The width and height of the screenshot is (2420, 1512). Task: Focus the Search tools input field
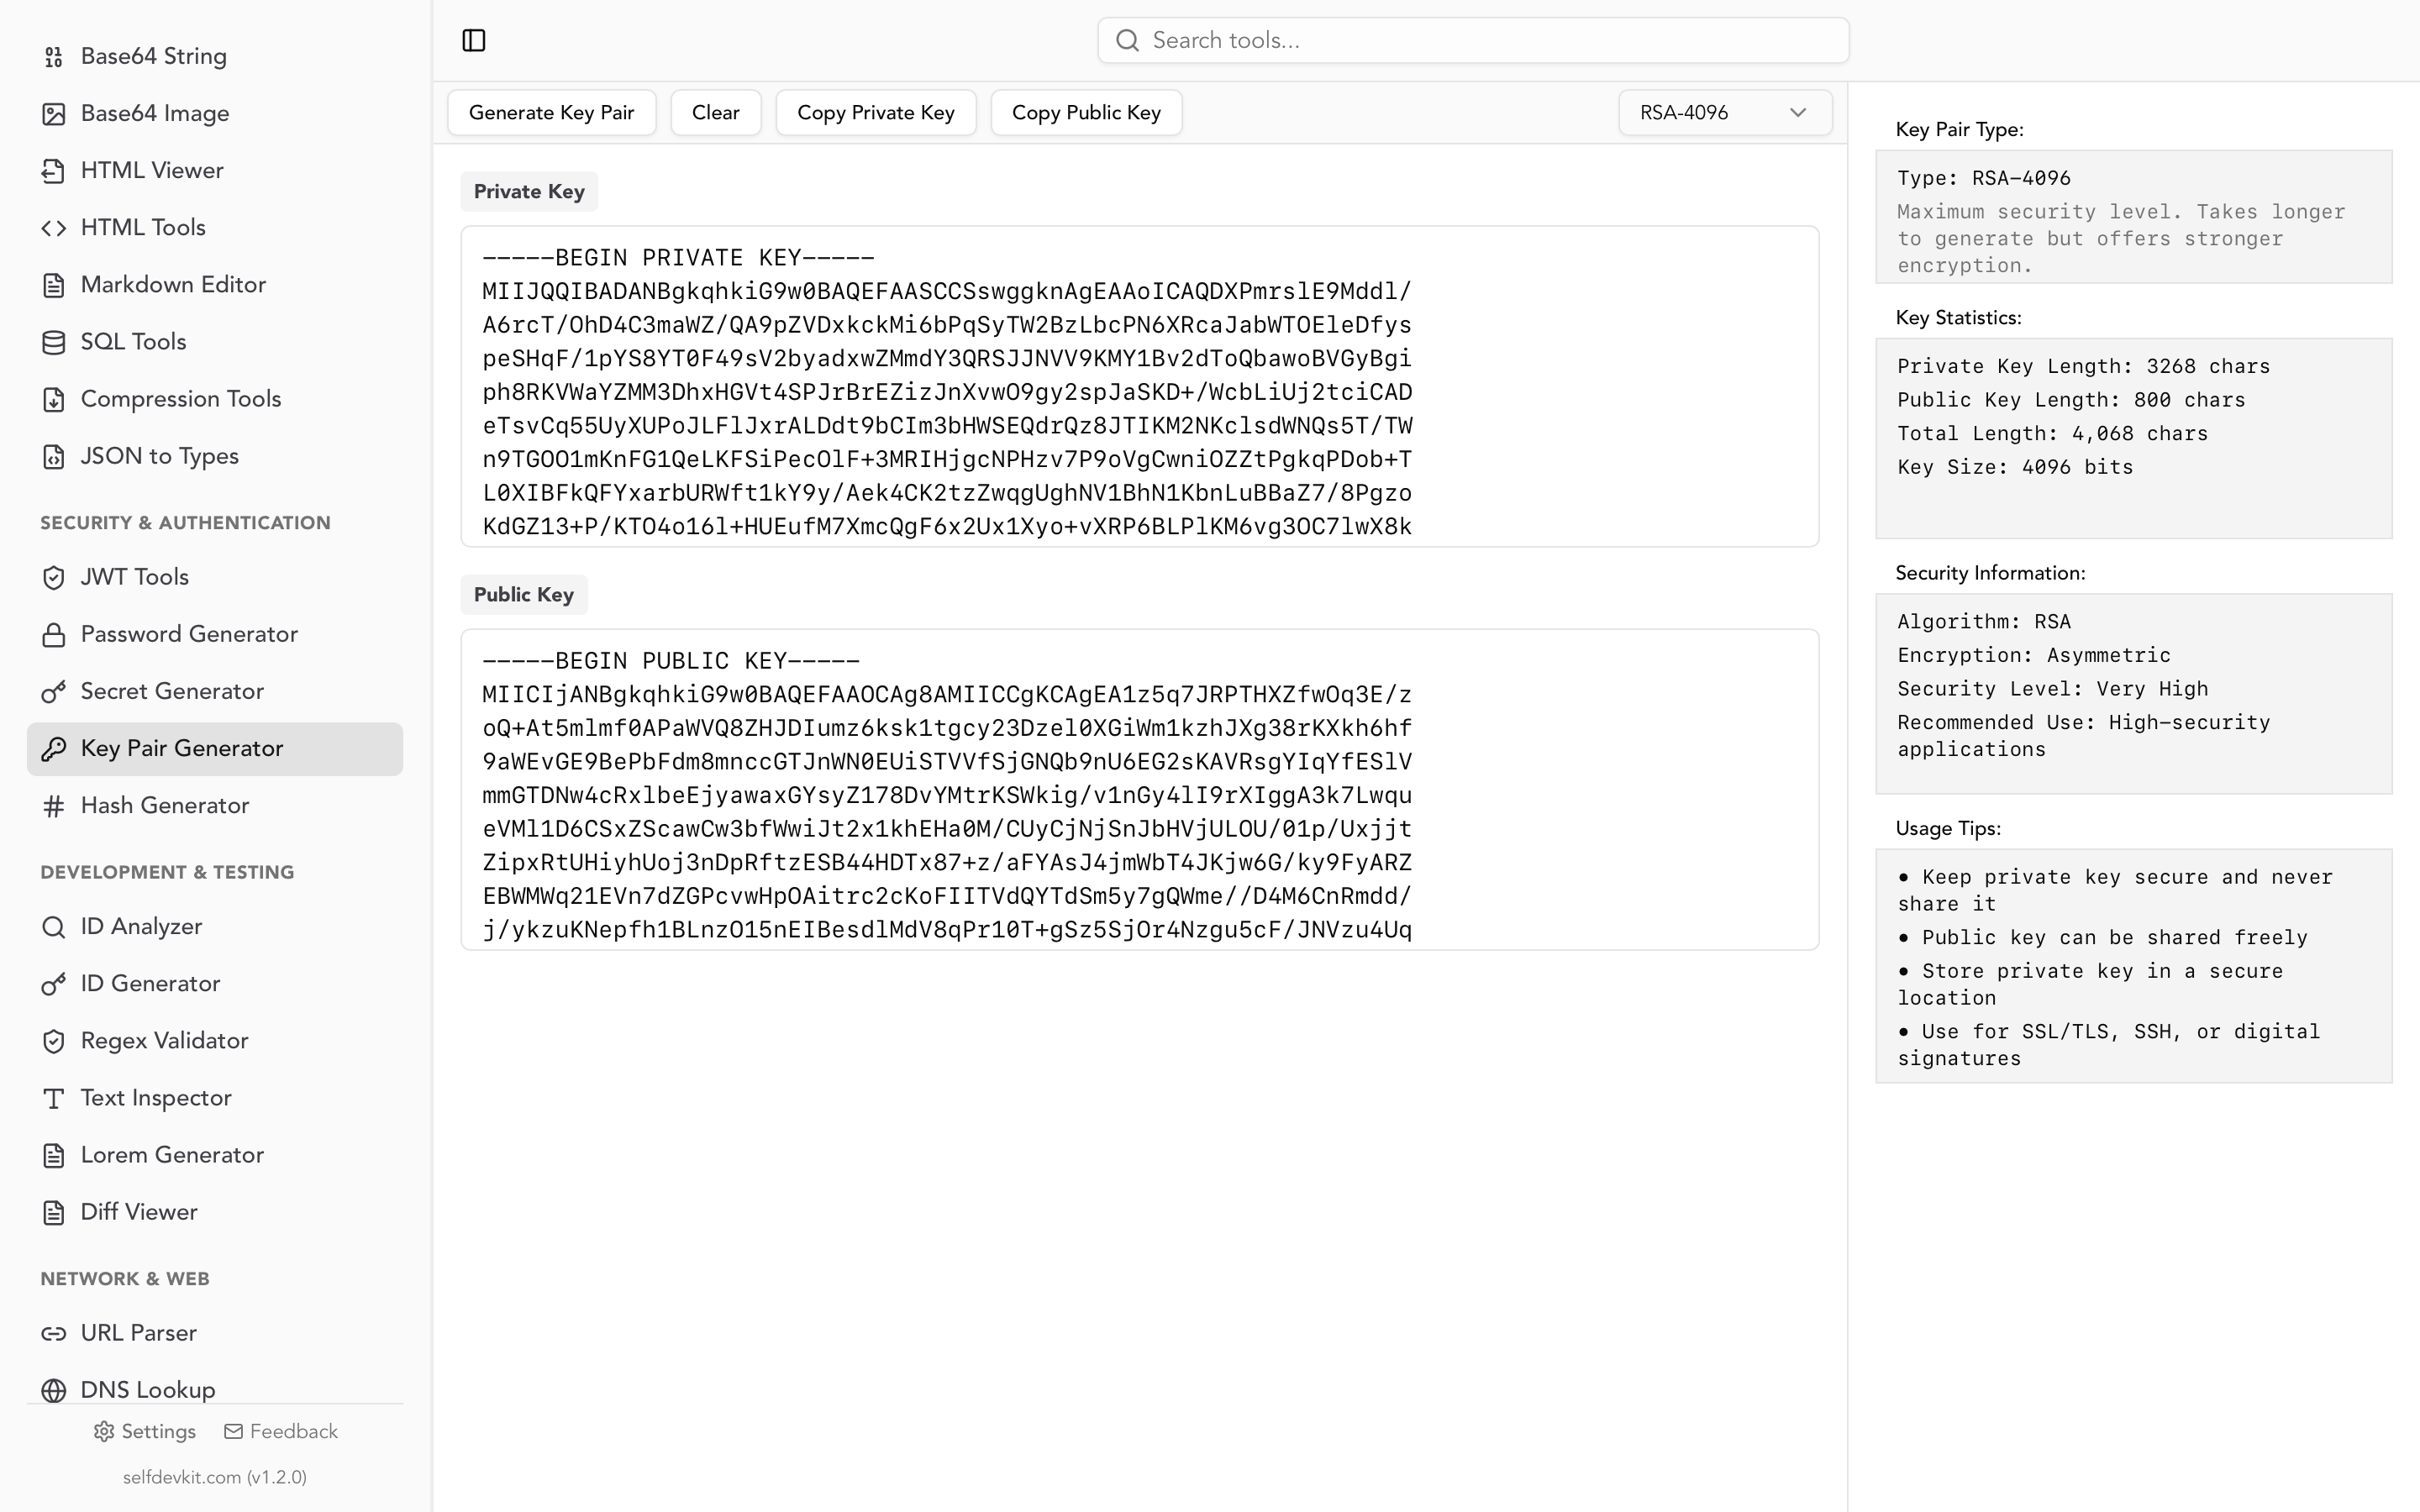pos(1473,40)
